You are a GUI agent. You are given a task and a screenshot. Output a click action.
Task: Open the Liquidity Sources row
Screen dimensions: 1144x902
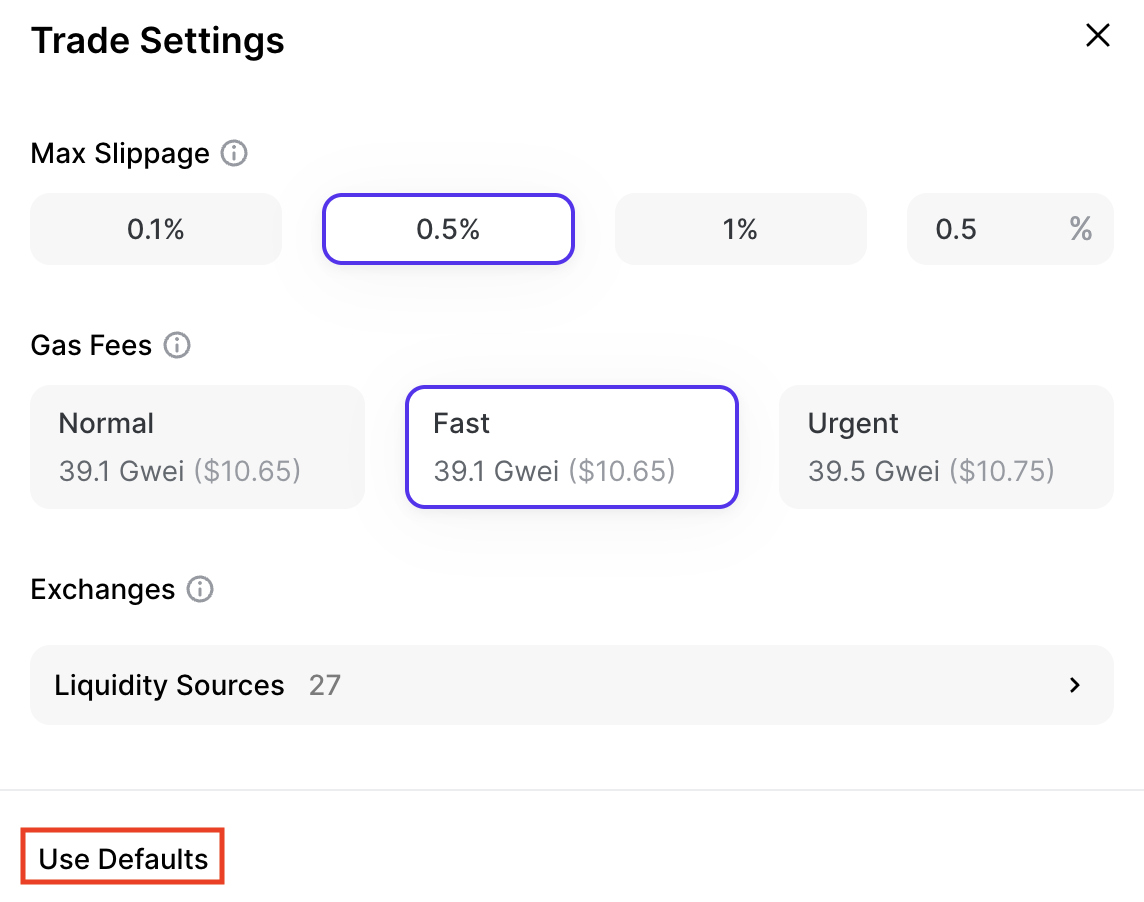tap(571, 685)
